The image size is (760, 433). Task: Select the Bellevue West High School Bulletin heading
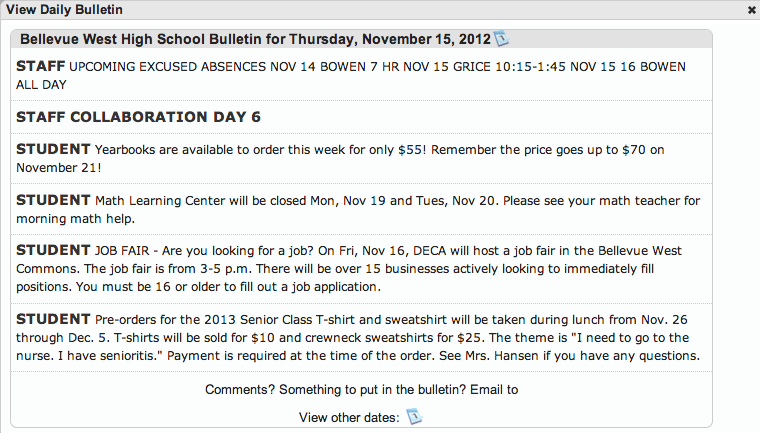[x=255, y=39]
